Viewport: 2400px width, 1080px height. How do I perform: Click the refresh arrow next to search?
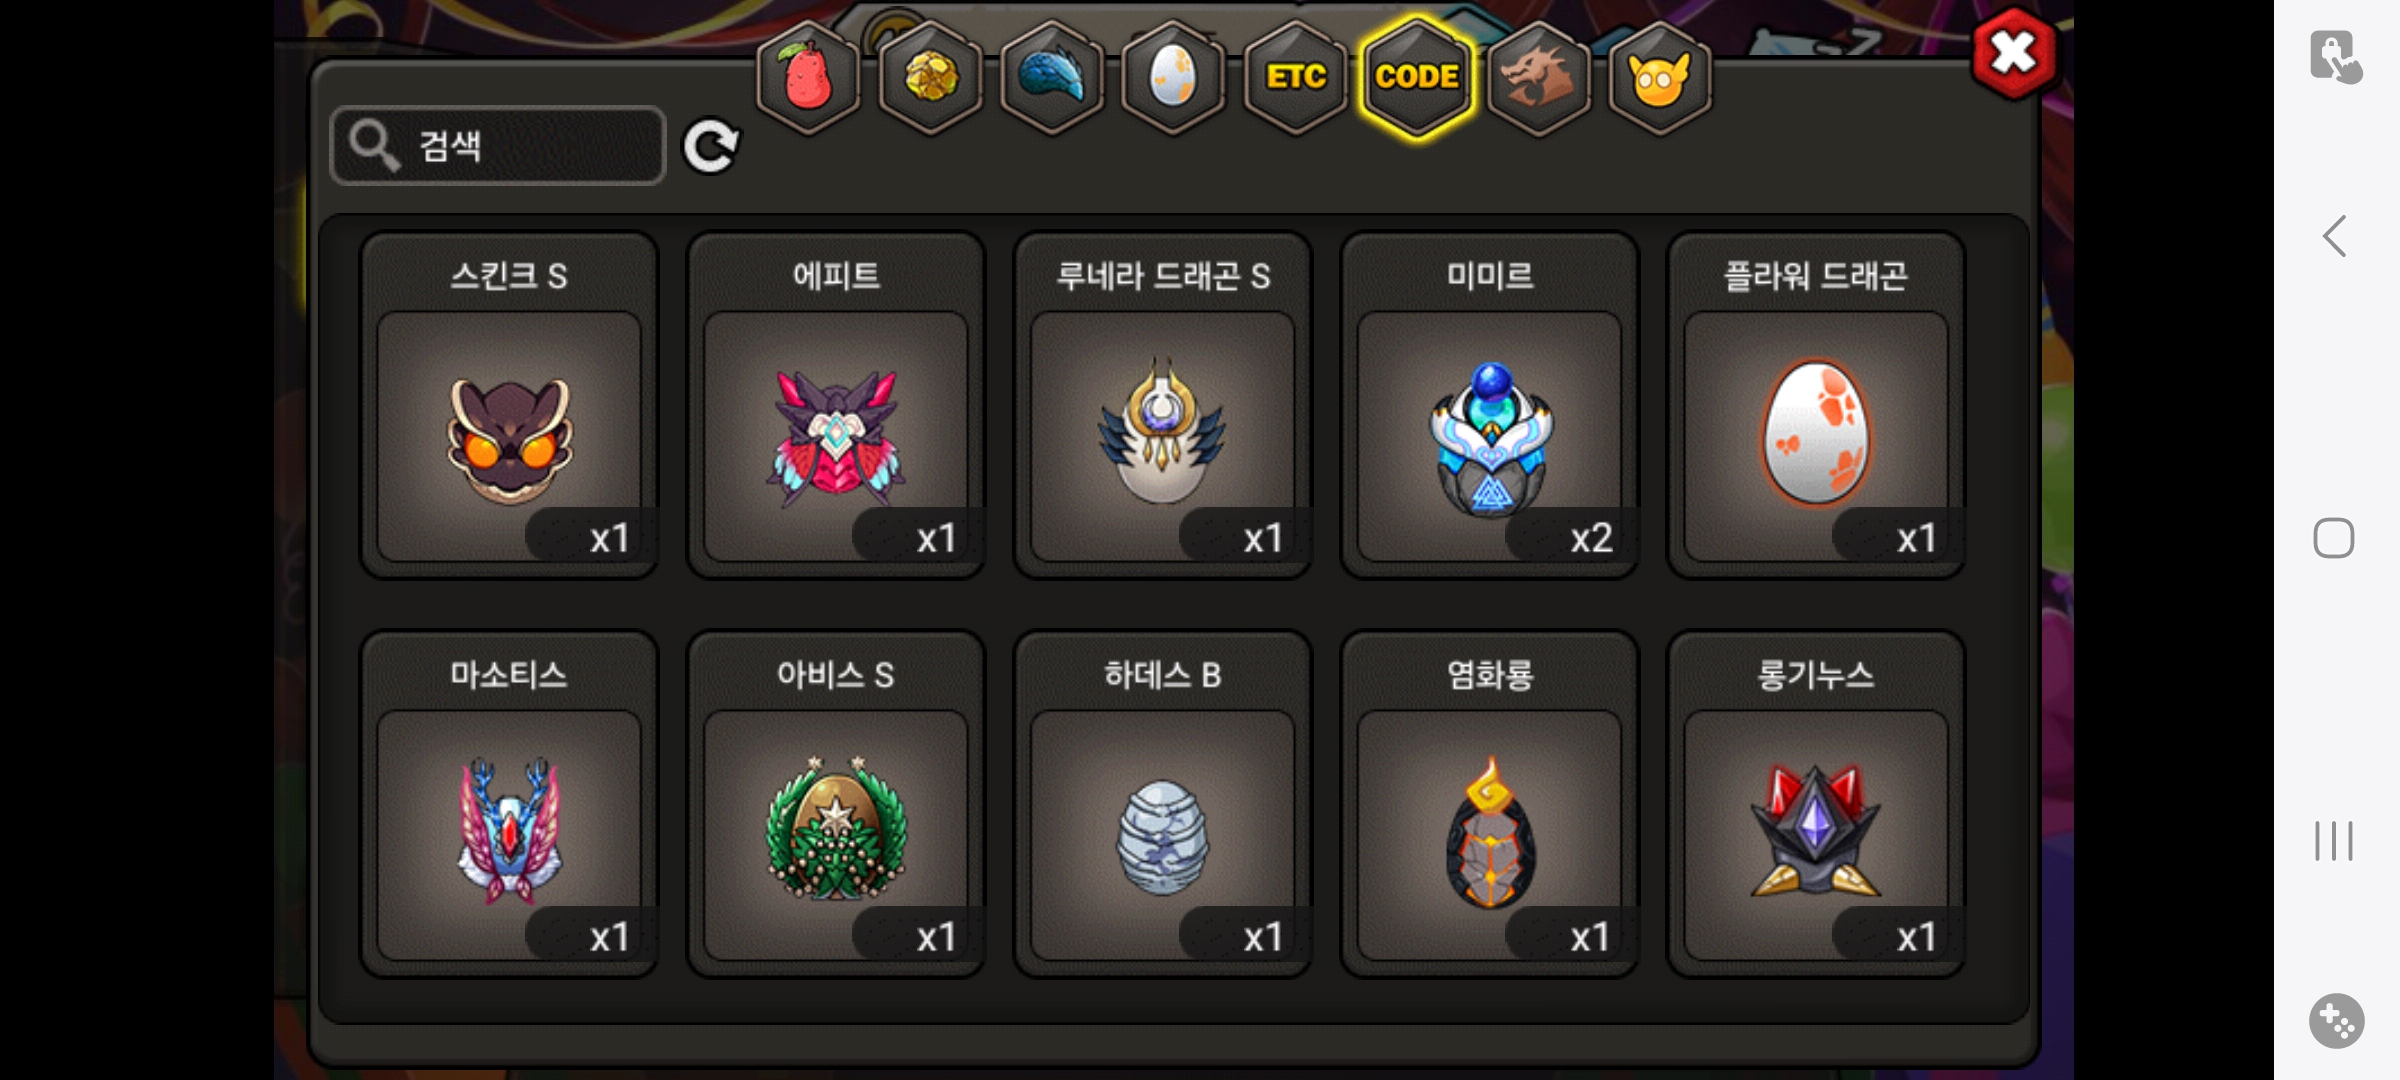[711, 146]
